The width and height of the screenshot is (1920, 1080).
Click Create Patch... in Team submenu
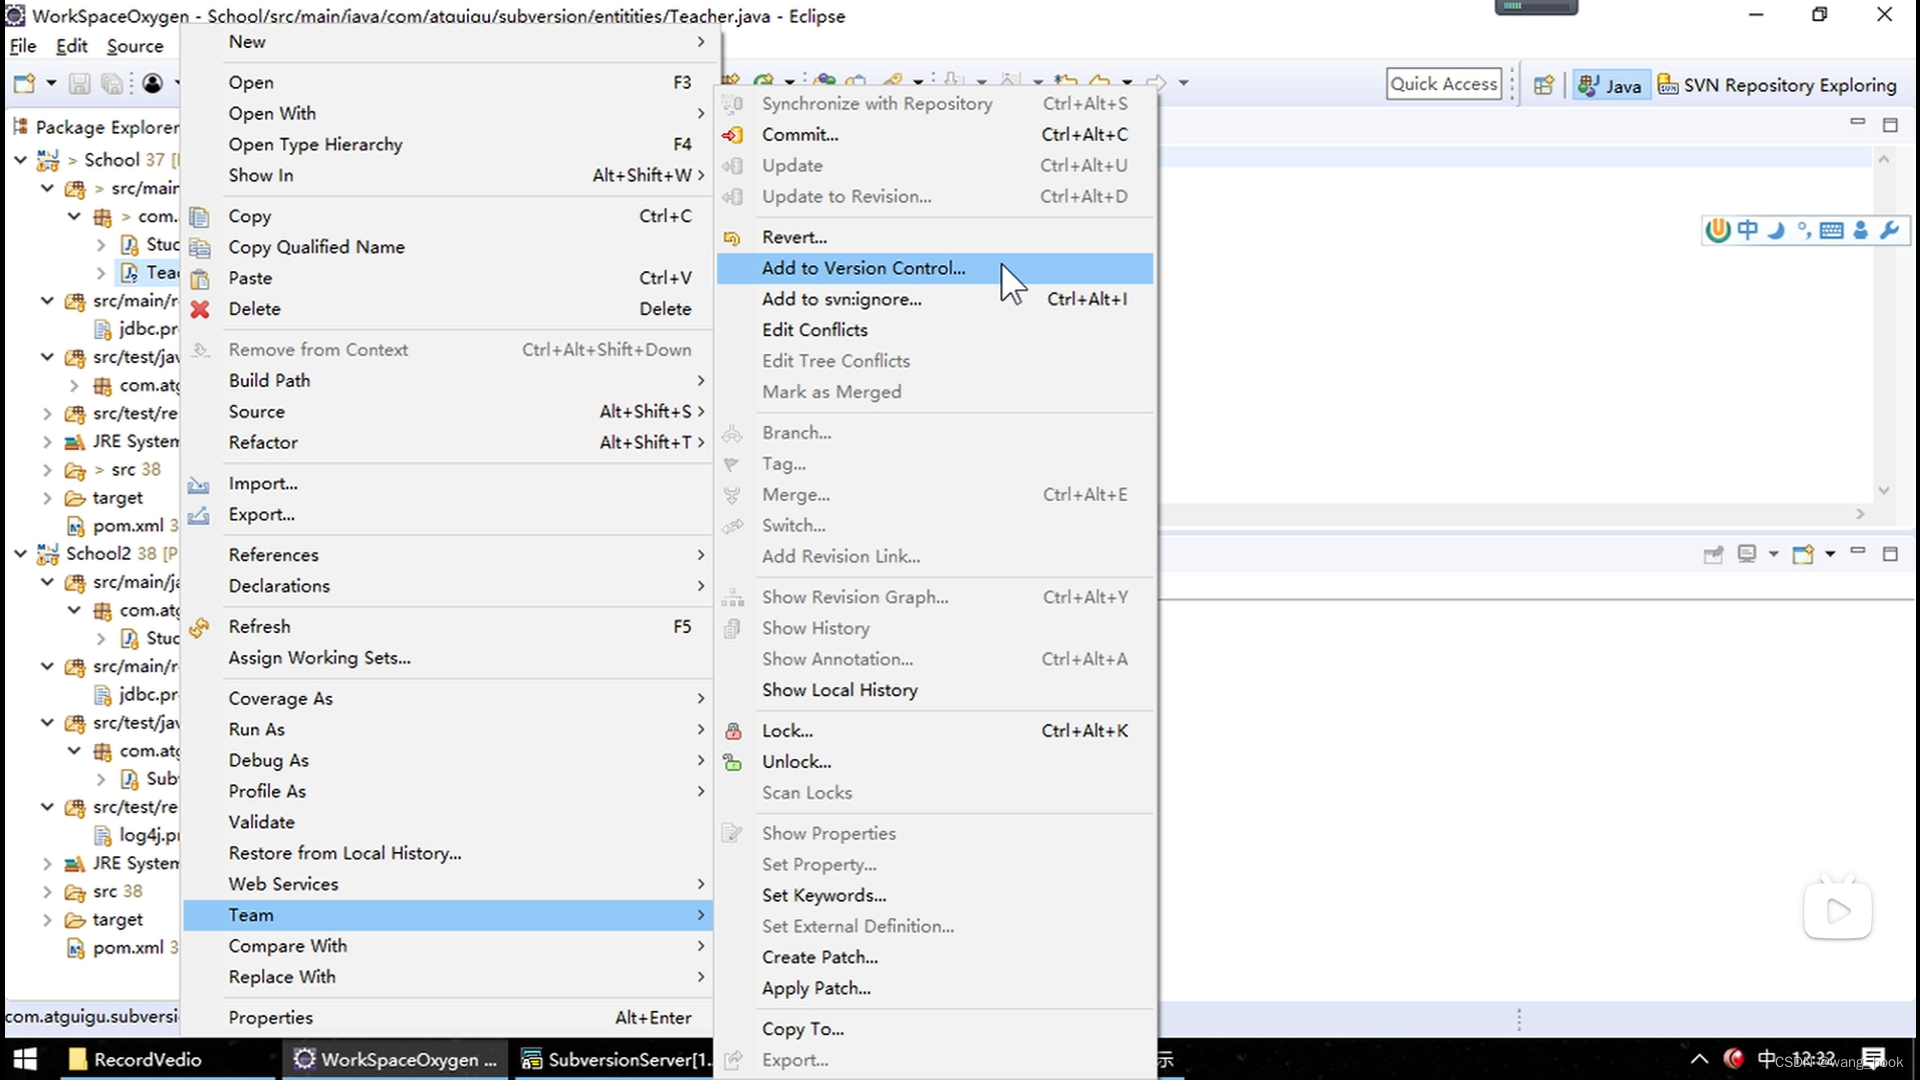tap(934, 957)
